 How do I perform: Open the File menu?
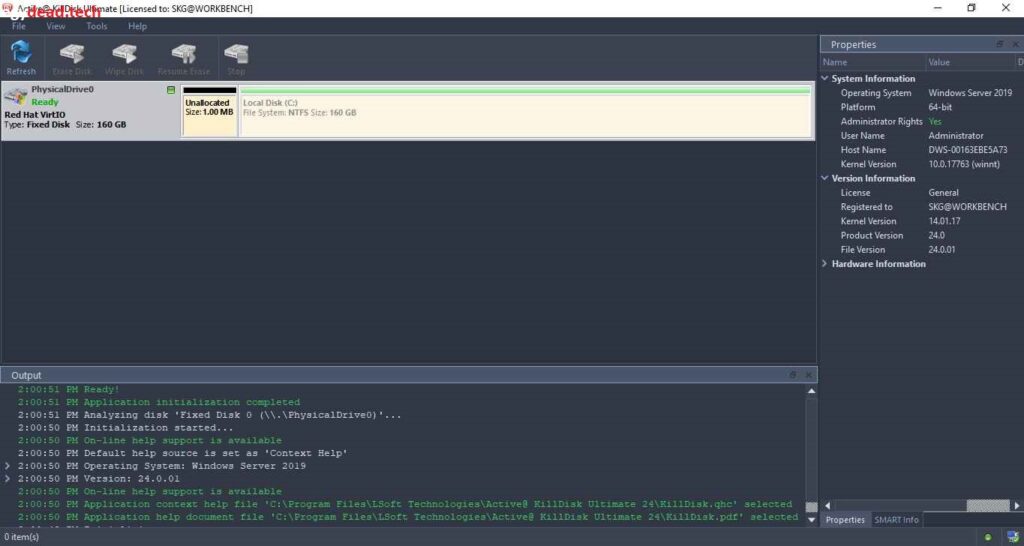(19, 26)
